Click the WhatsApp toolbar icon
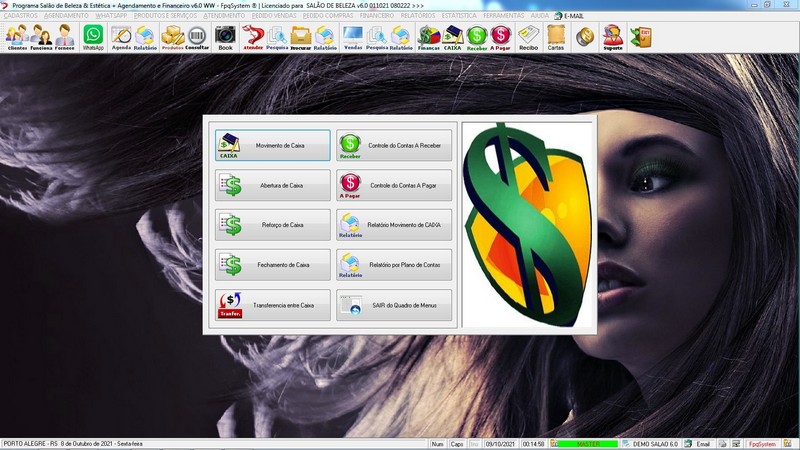 pyautogui.click(x=93, y=38)
